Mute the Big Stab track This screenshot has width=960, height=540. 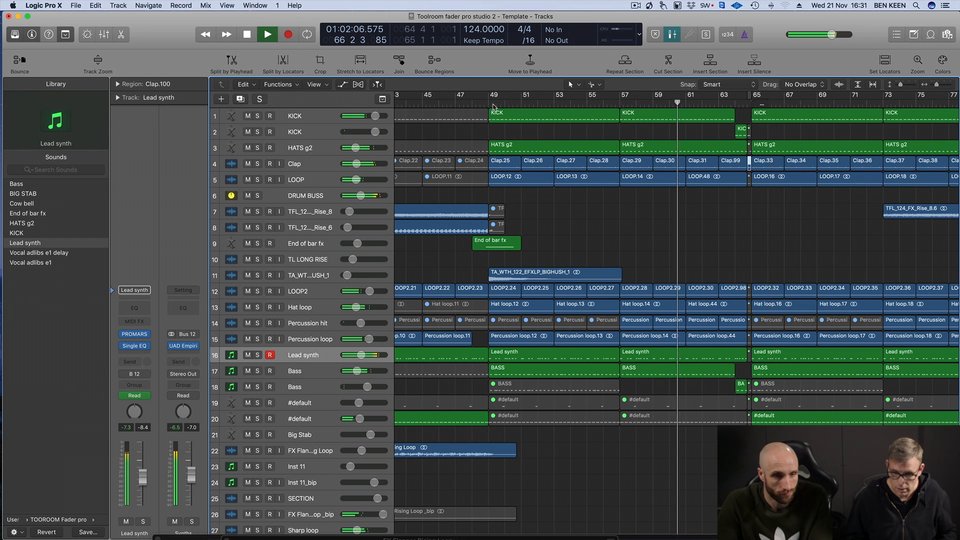tap(247, 434)
